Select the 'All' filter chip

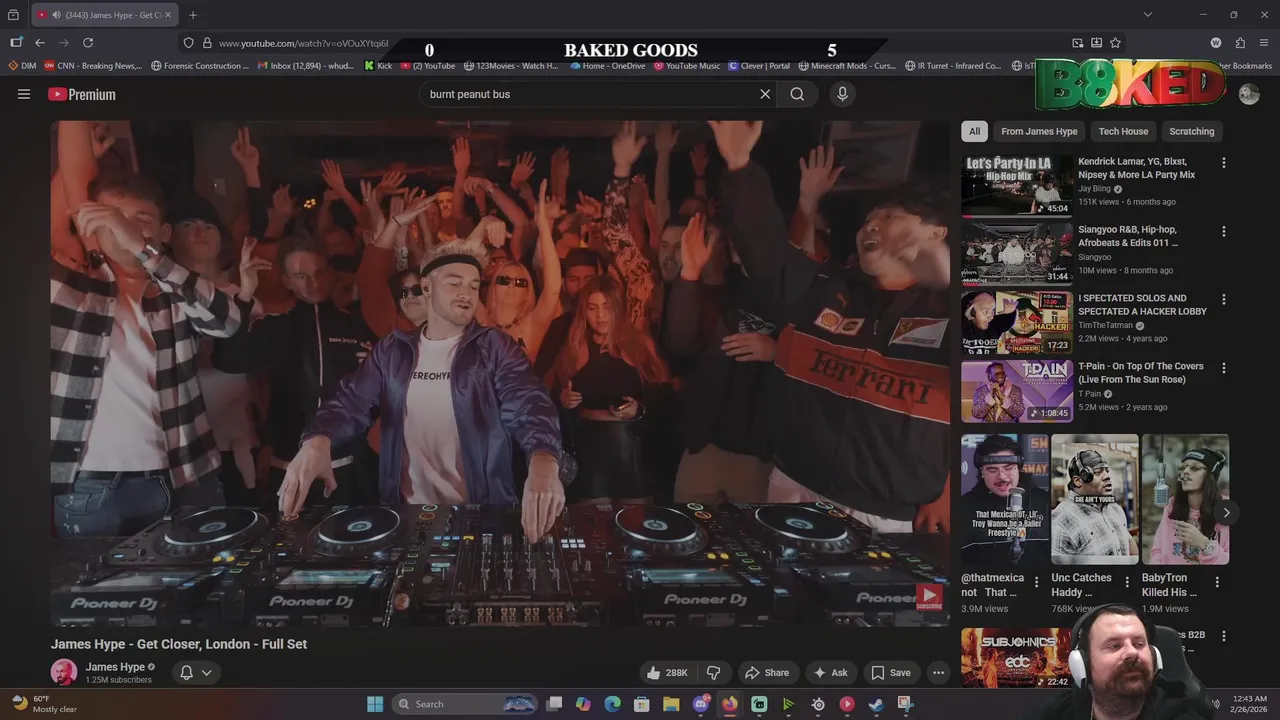click(x=974, y=131)
